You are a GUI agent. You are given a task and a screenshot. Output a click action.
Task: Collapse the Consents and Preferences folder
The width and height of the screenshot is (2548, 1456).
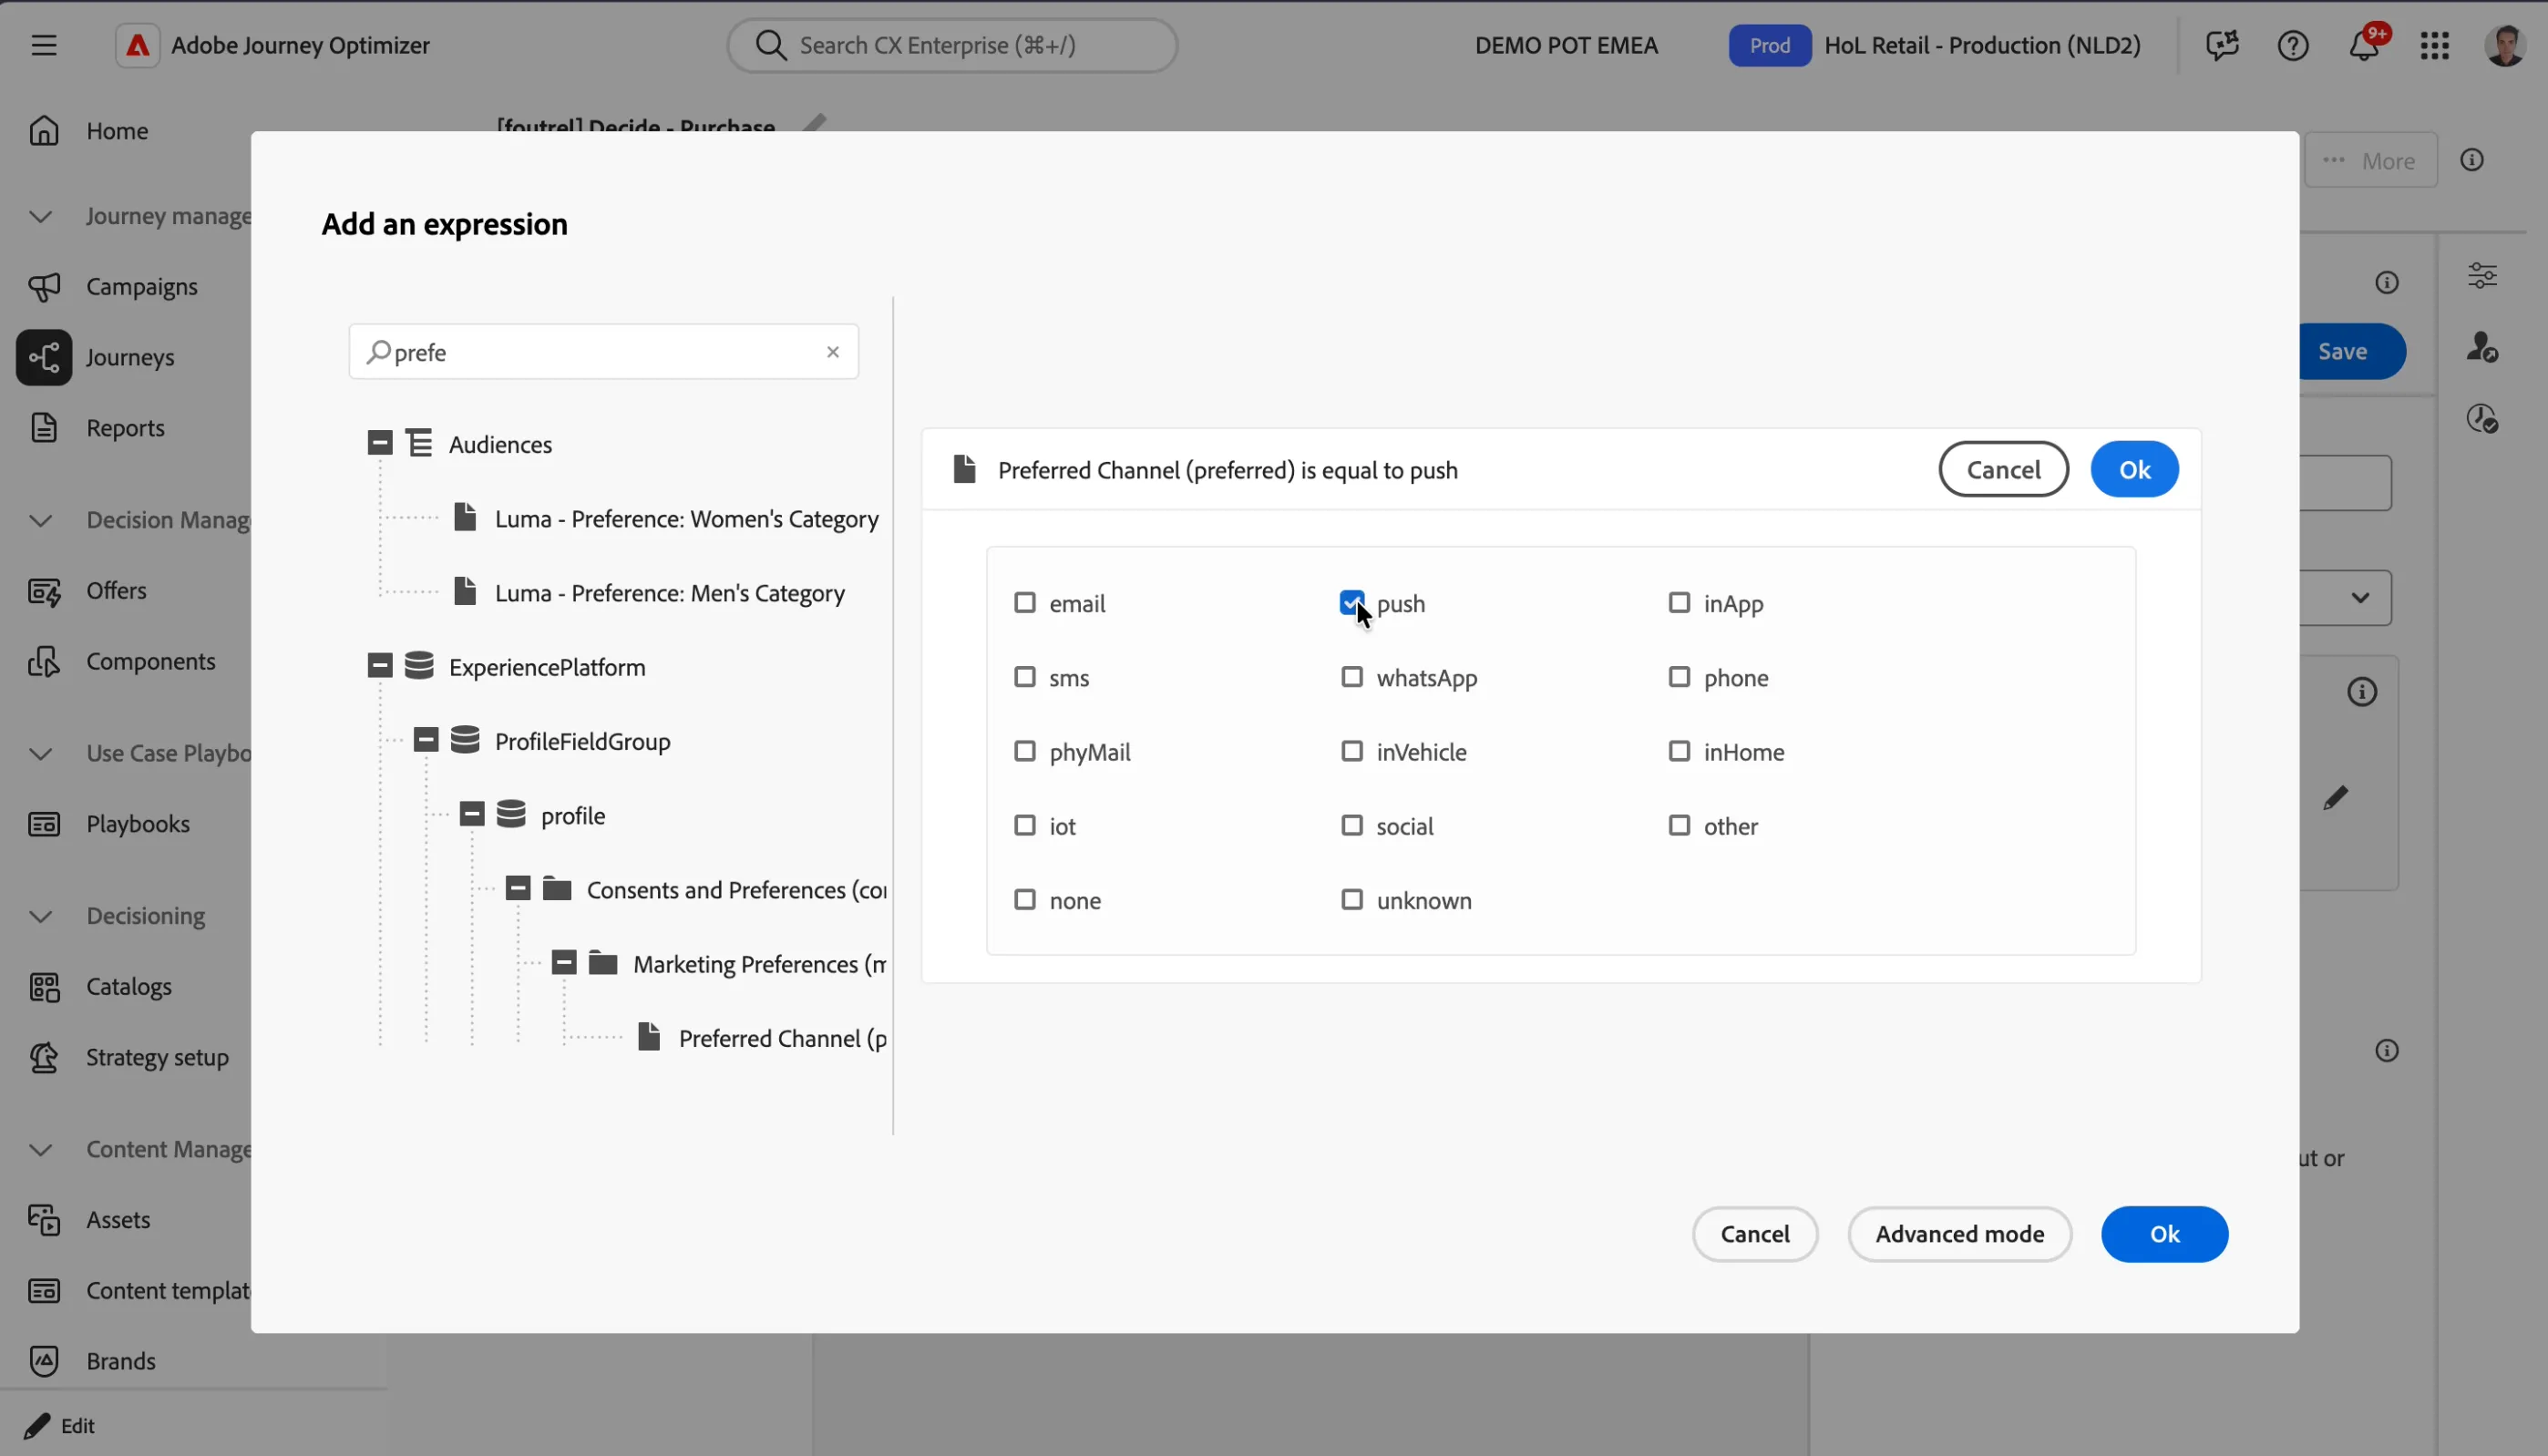518,888
